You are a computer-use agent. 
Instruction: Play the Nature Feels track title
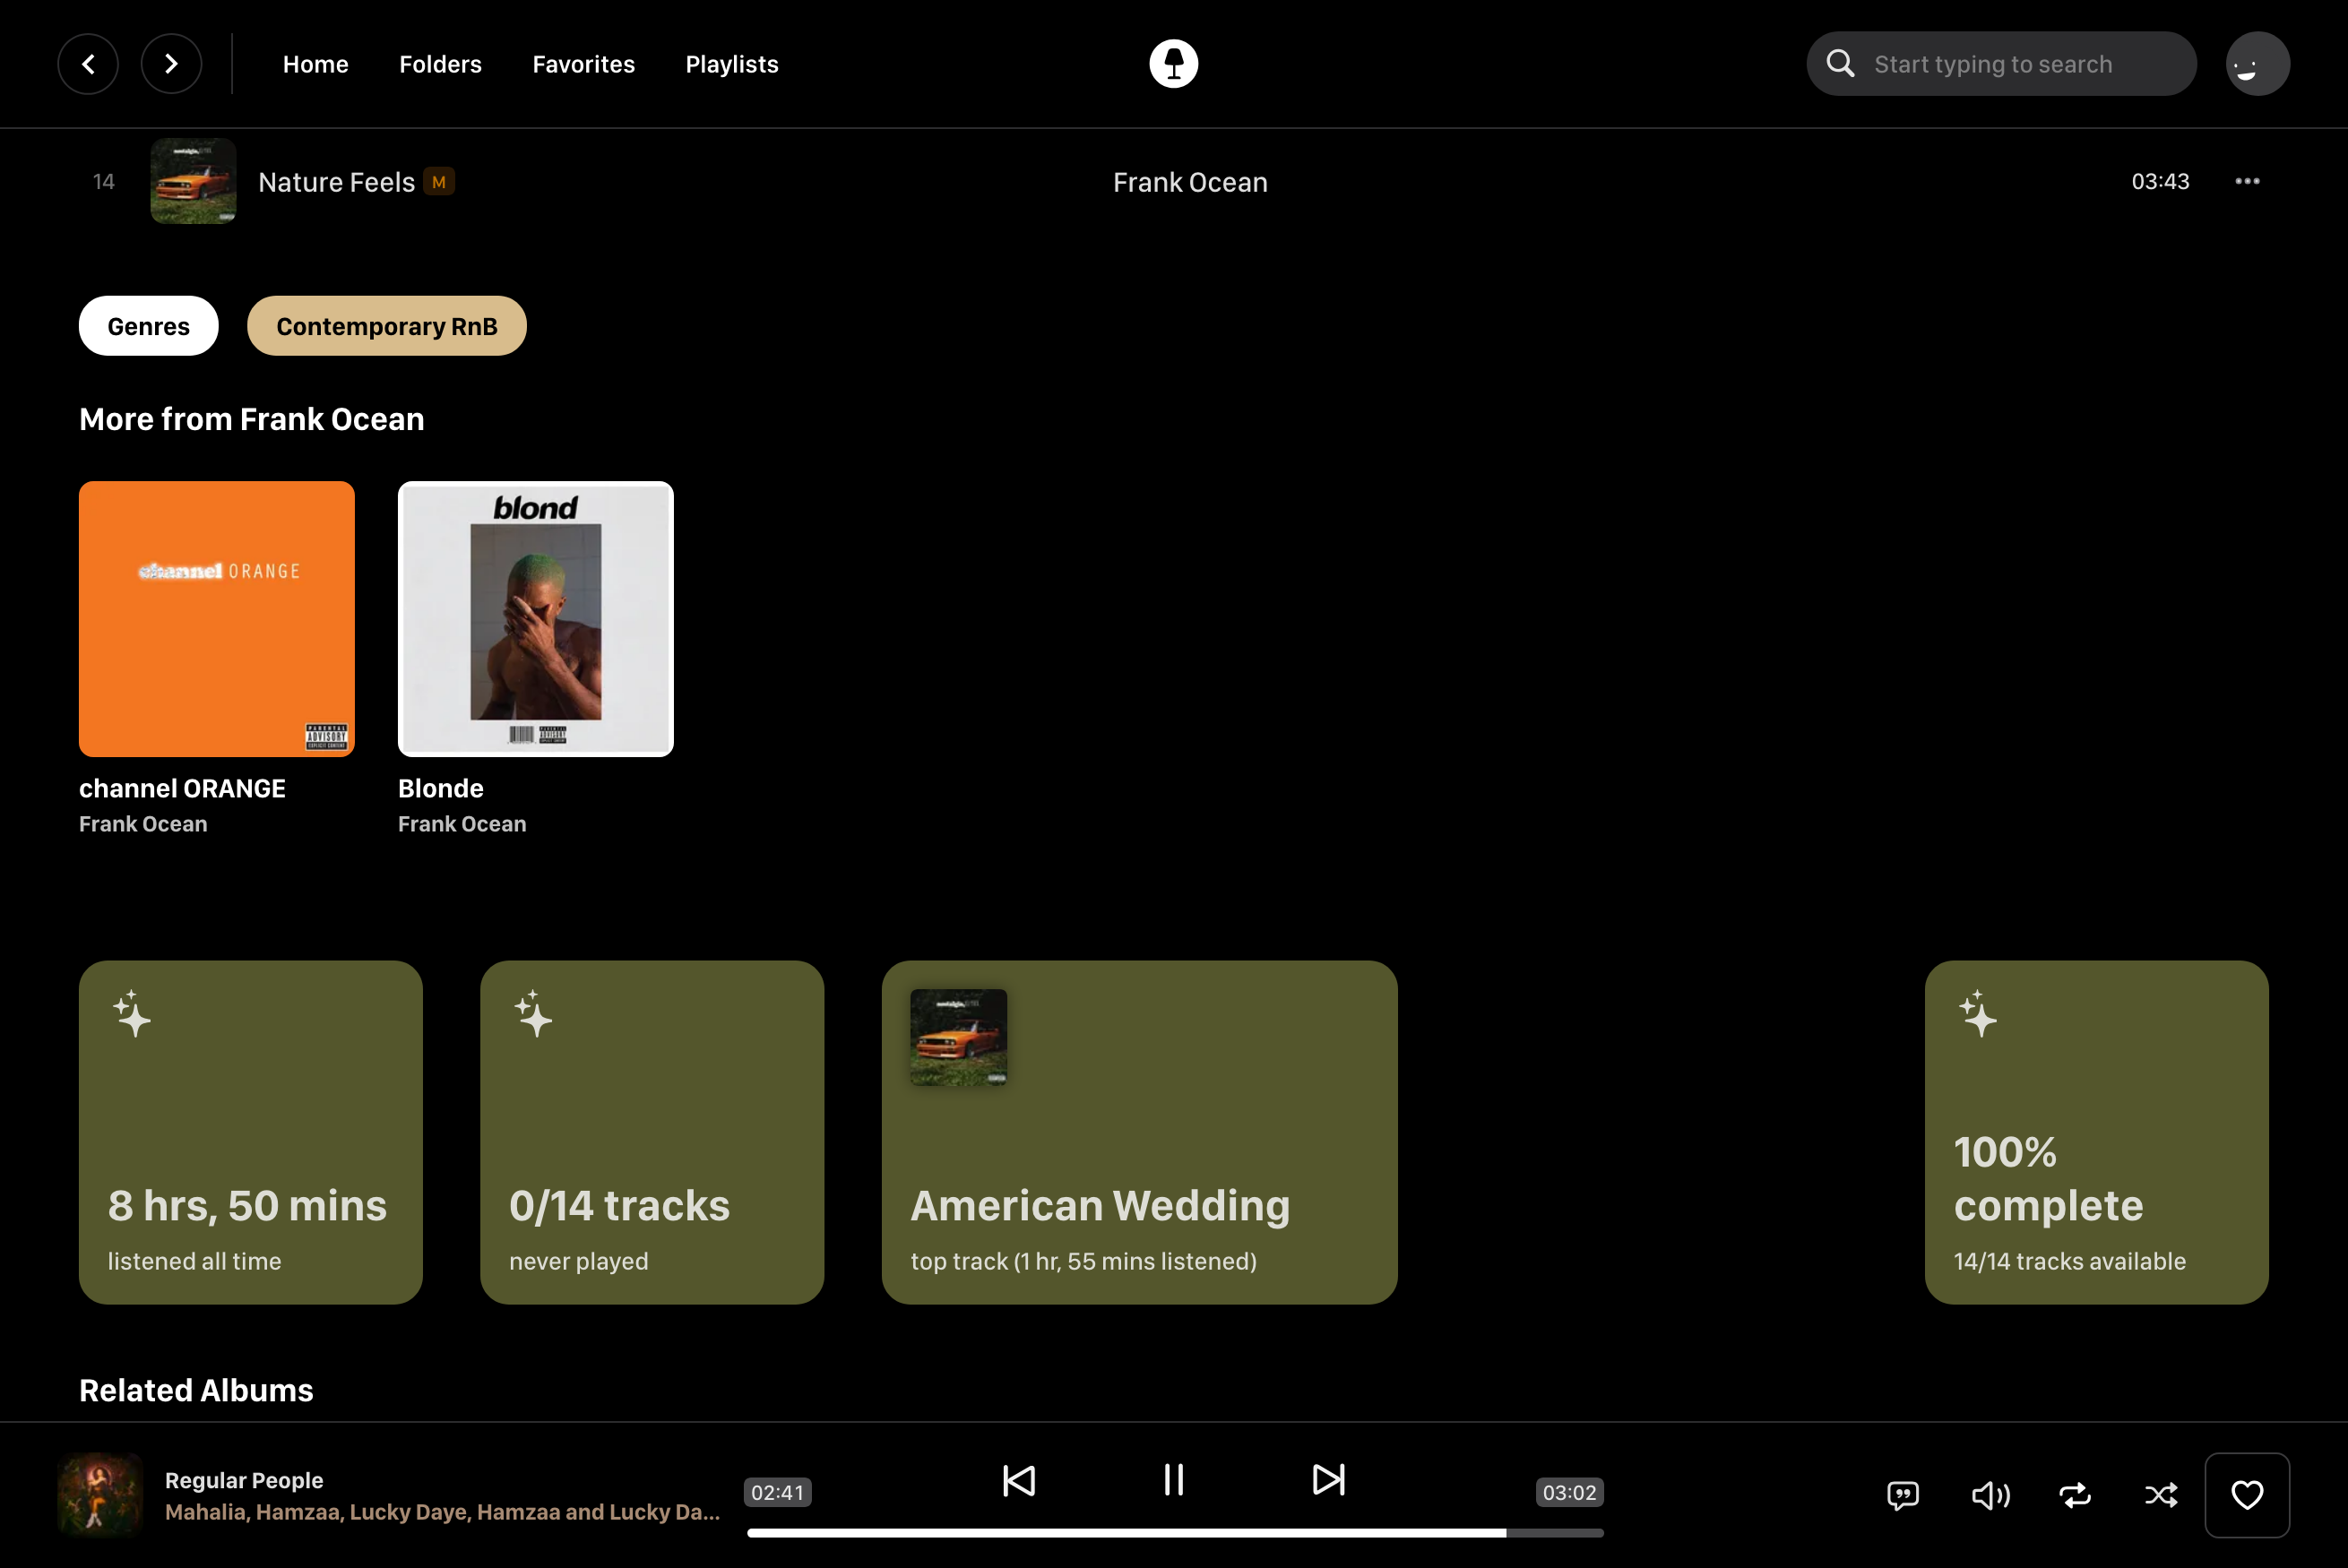coord(337,182)
